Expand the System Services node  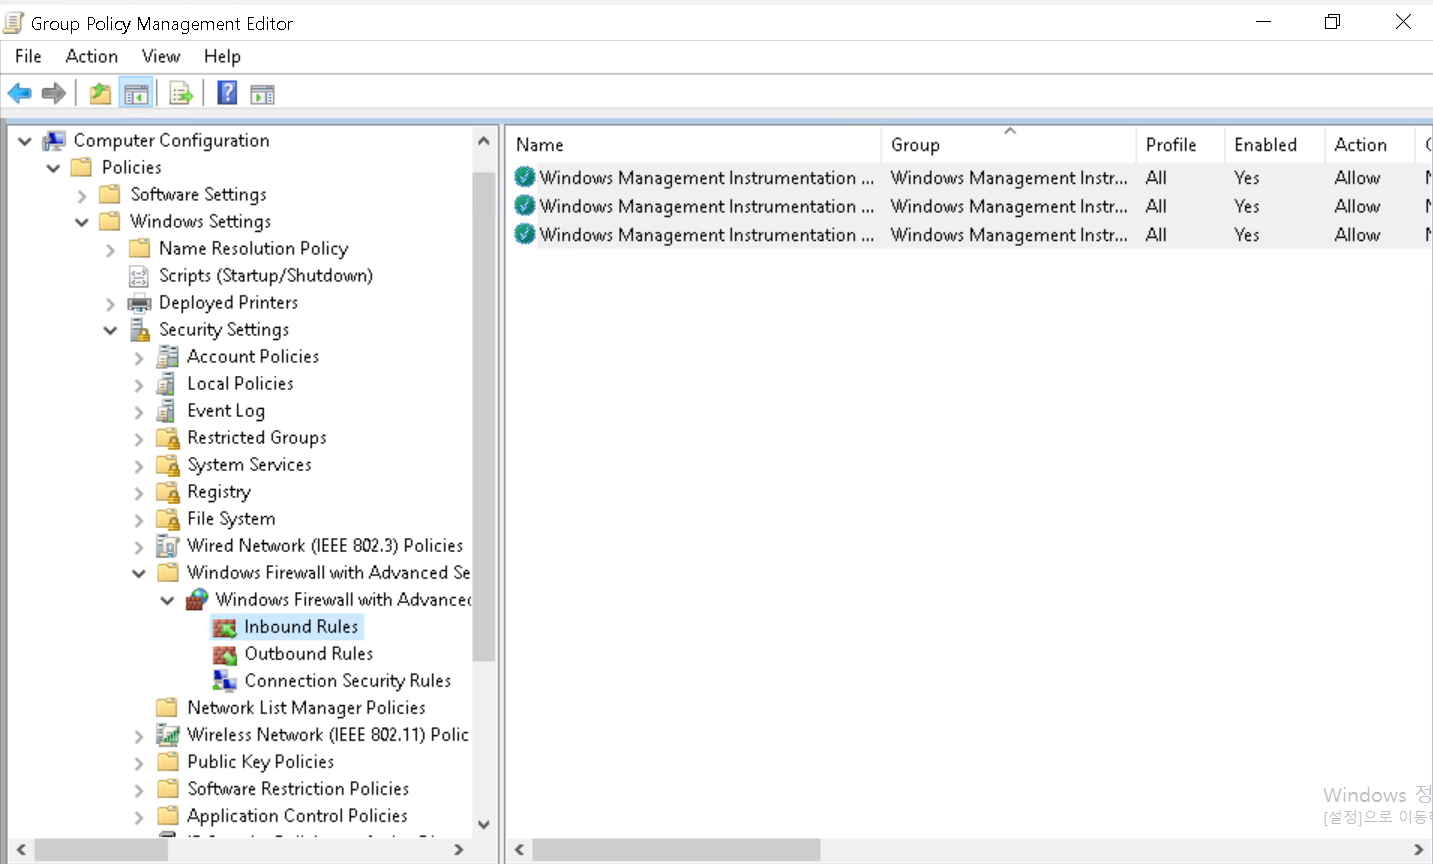139,466
